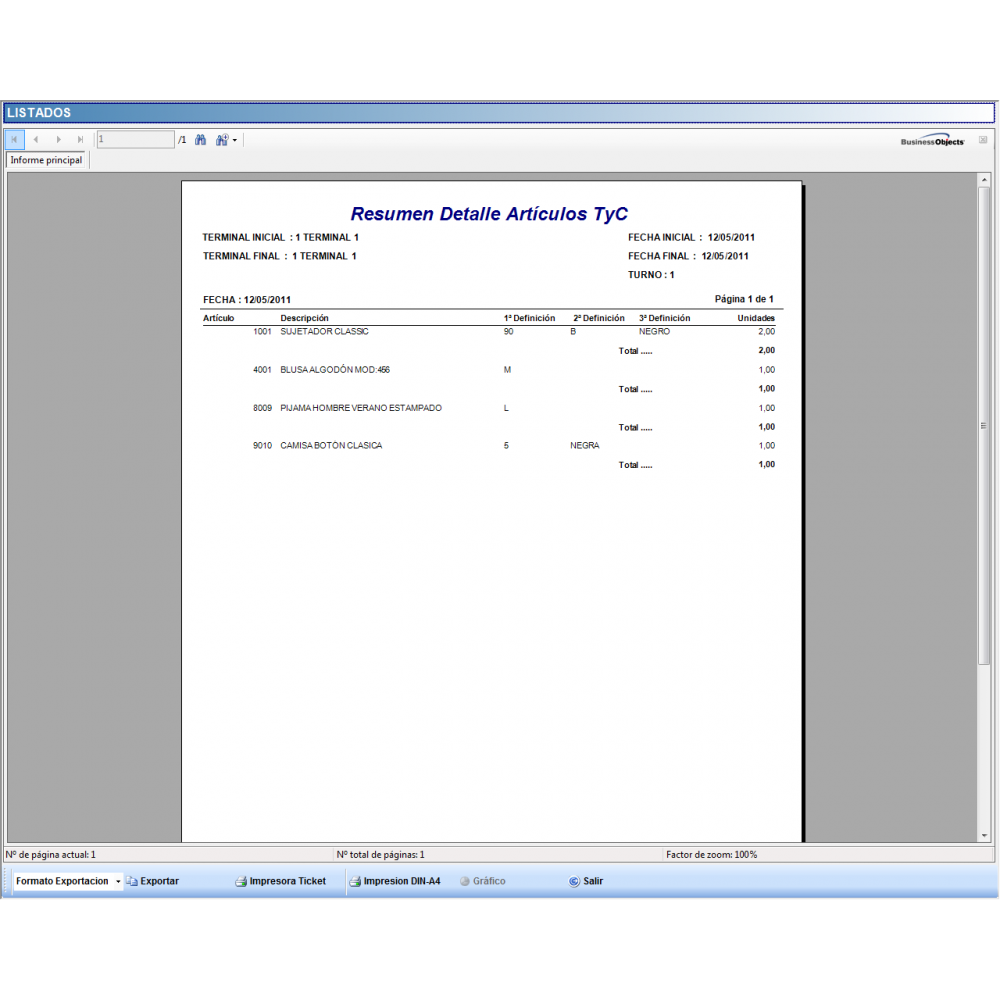Select the BLUSA ALGODÓN MOD:456 row text
This screenshot has width=1000, height=1000.
point(335,370)
